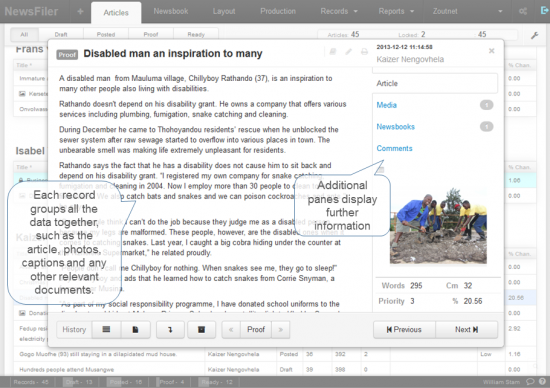Click the Priority 3 value
The image size is (550, 388).
click(x=412, y=301)
